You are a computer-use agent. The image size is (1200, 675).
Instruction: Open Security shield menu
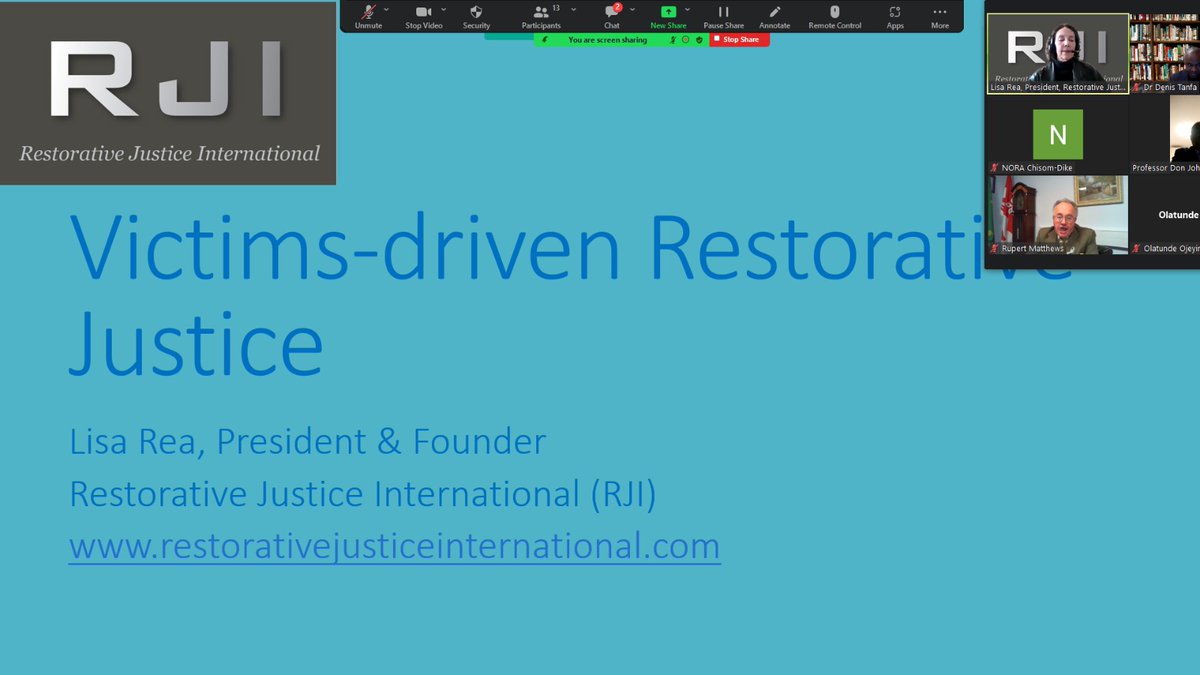pyautogui.click(x=476, y=16)
